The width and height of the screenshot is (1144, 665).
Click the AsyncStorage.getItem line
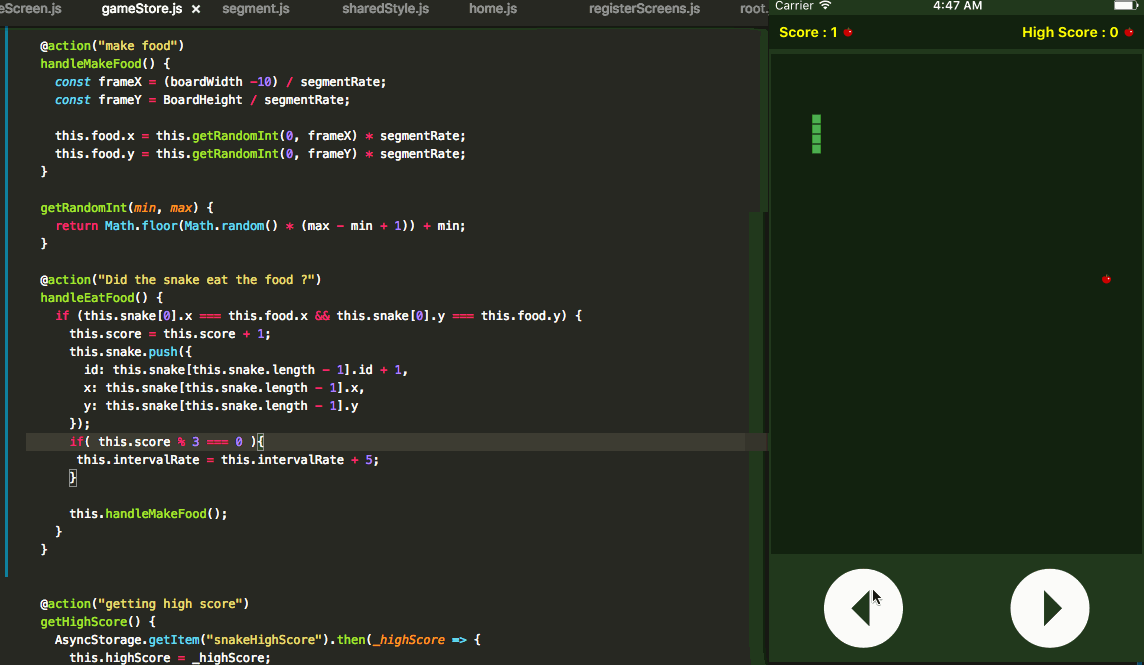[x=268, y=640]
